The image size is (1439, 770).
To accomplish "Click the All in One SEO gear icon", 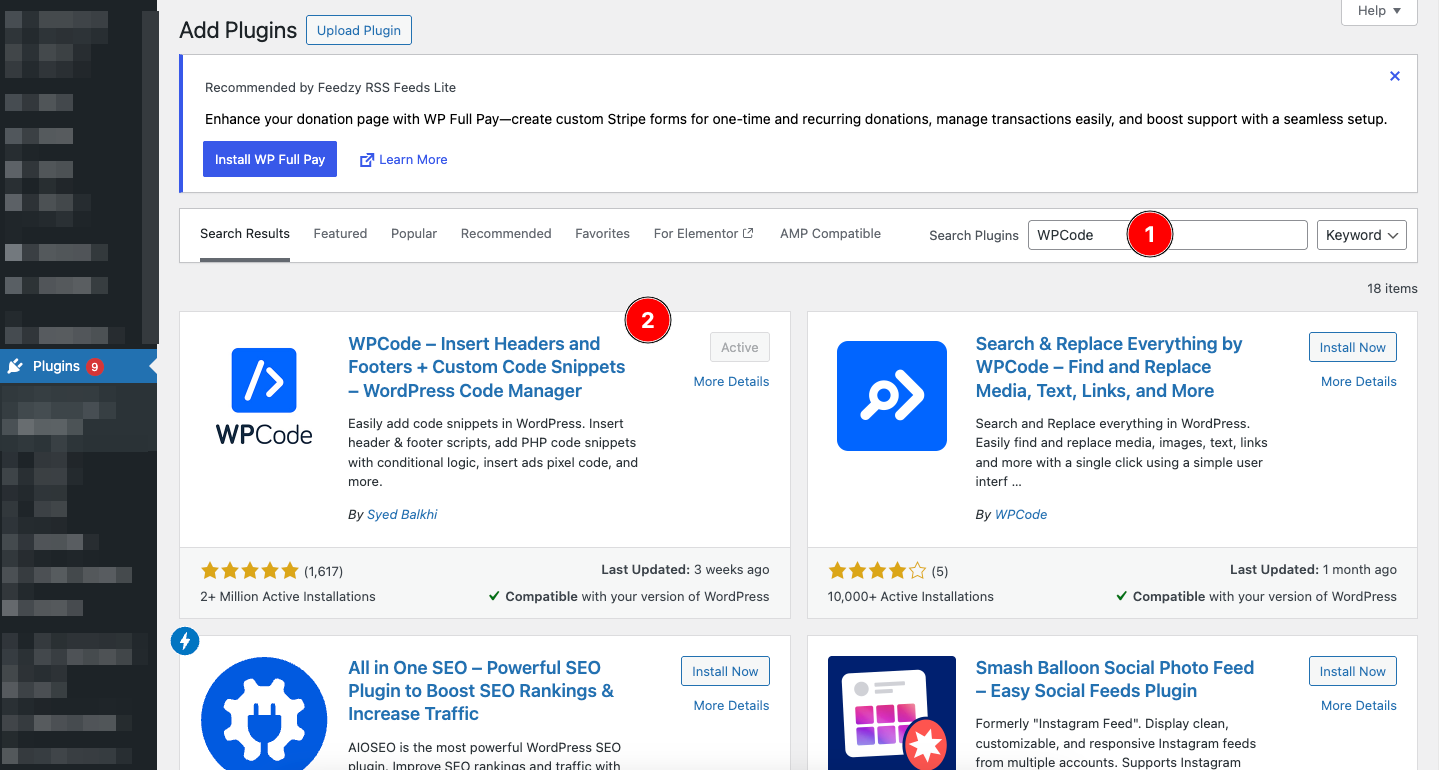I will coord(264,714).
